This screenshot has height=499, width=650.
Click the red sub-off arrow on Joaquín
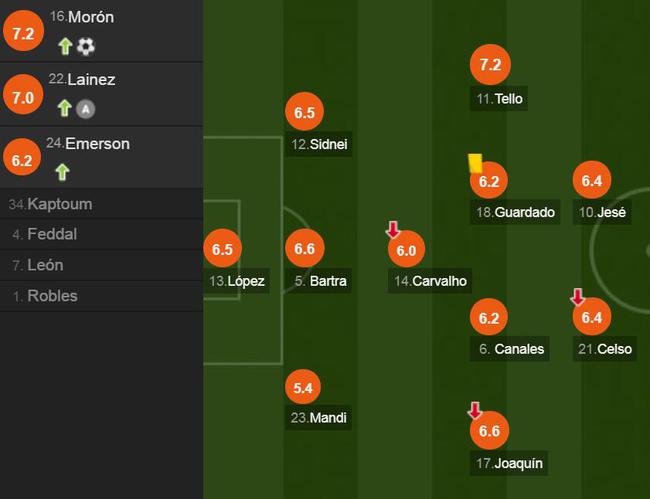(x=475, y=410)
